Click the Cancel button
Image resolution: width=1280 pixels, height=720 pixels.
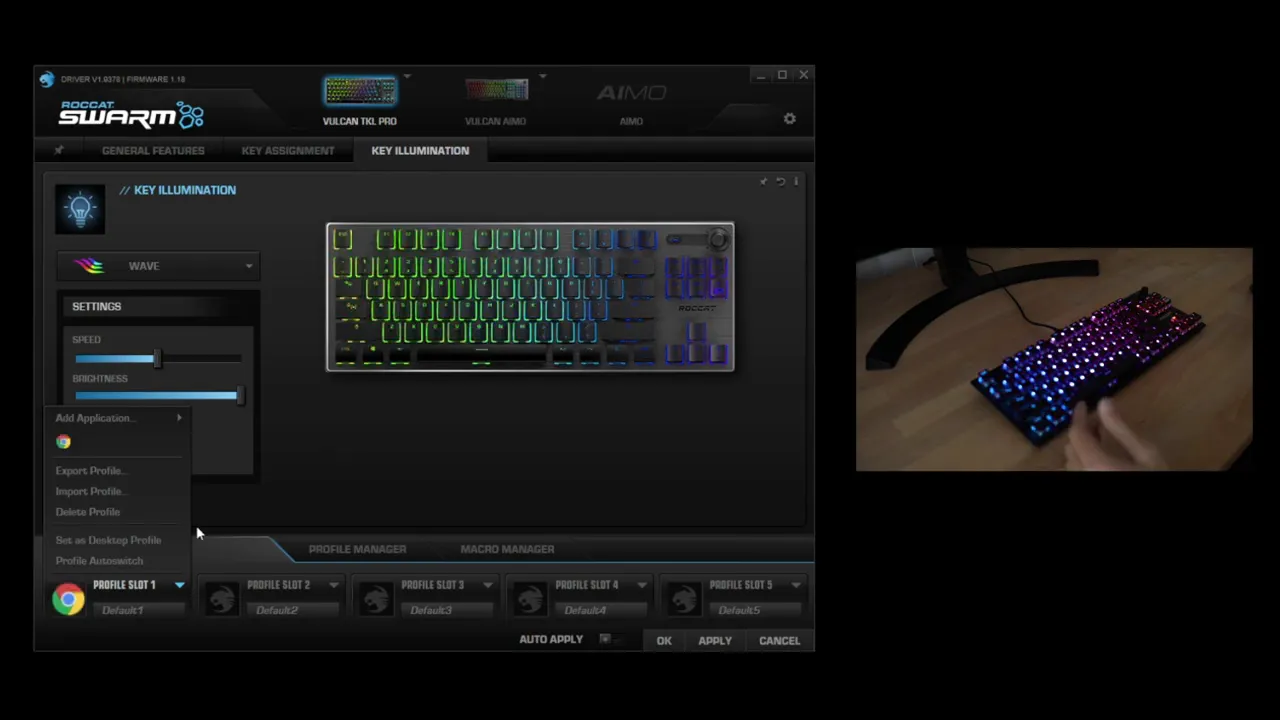pos(779,641)
